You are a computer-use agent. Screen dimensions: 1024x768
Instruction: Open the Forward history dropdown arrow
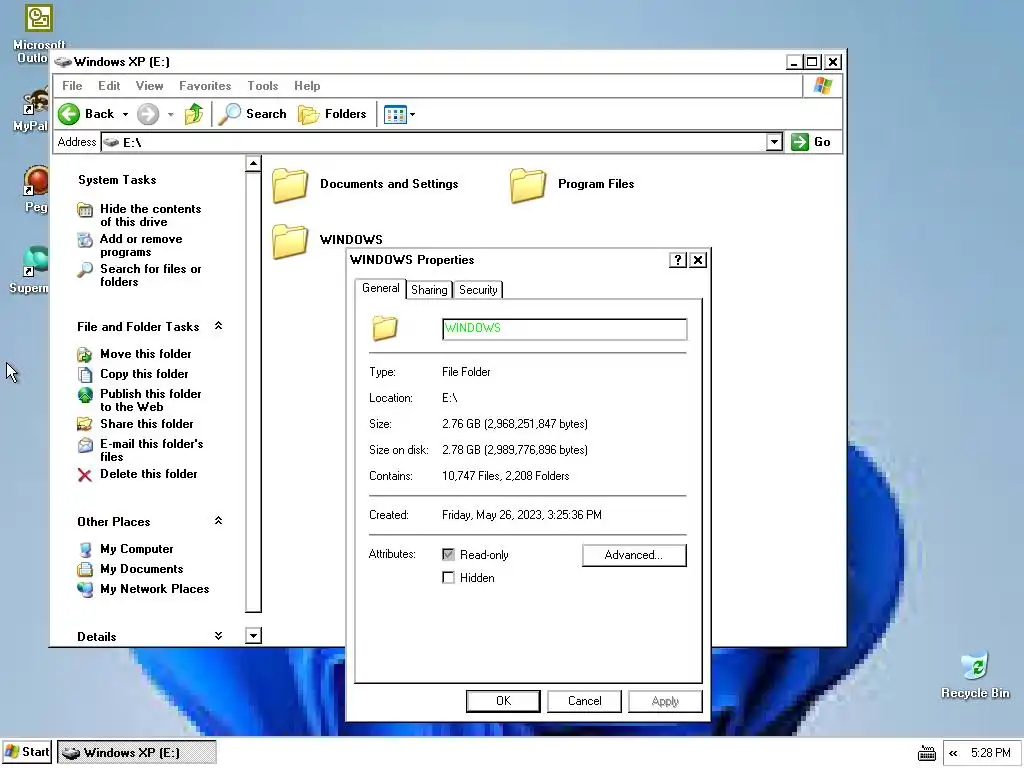(170, 114)
